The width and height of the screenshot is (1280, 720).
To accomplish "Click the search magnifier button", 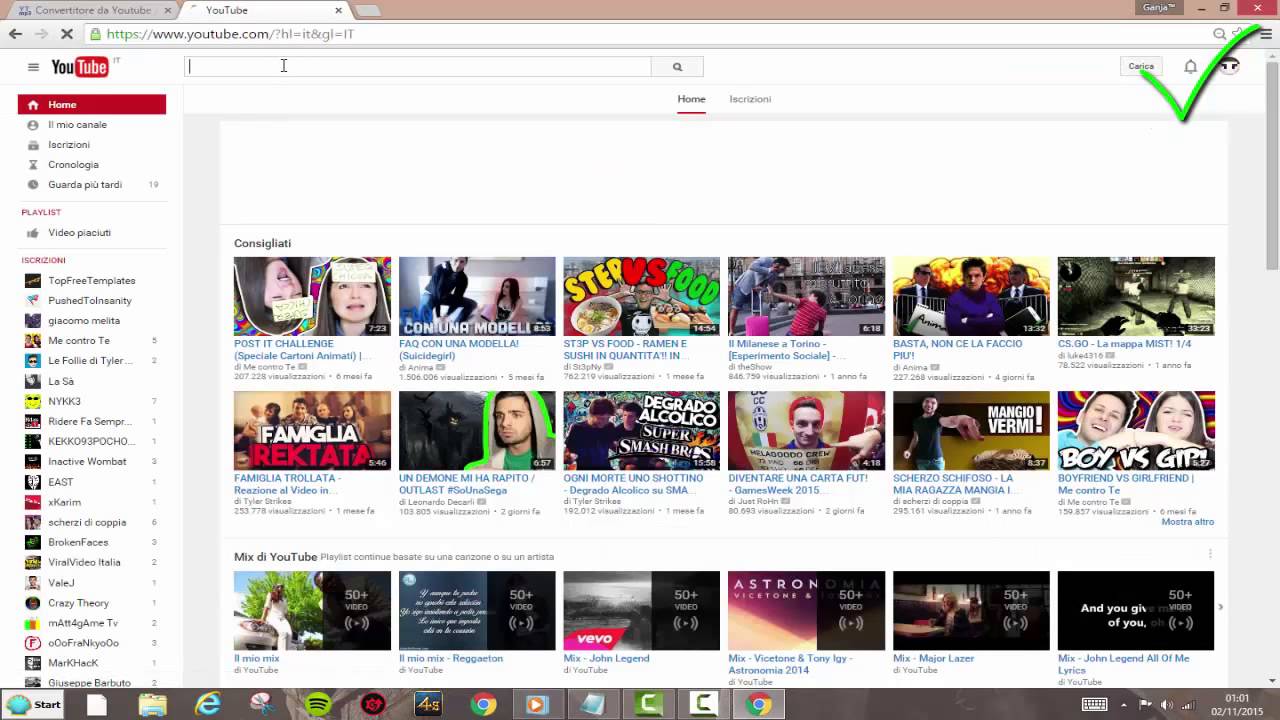I will [677, 67].
